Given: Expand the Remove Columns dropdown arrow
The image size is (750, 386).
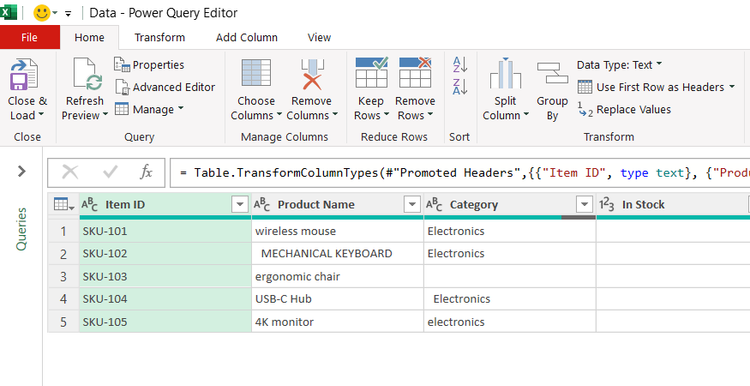Looking at the screenshot, I should click(x=335, y=115).
